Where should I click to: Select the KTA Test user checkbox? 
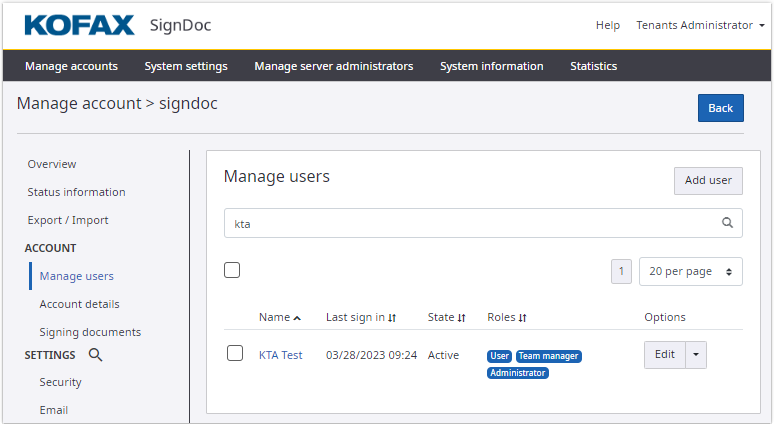[235, 353]
